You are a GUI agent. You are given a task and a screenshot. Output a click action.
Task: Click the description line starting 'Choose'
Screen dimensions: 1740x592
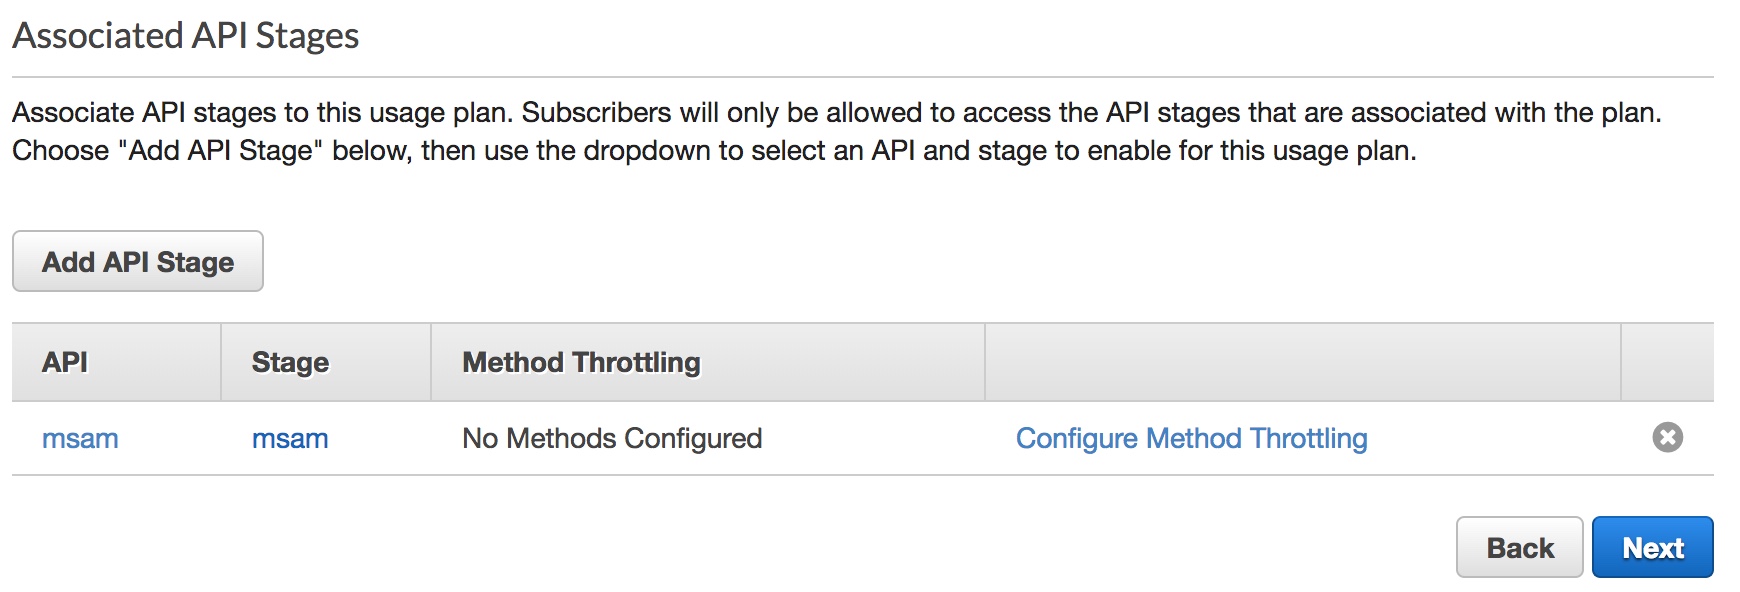click(x=714, y=151)
